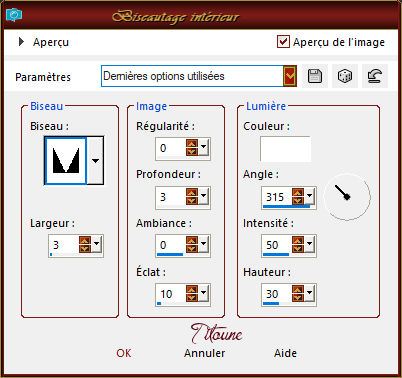Click the Angle value field
This screenshot has height=378, width=402.
[277, 197]
